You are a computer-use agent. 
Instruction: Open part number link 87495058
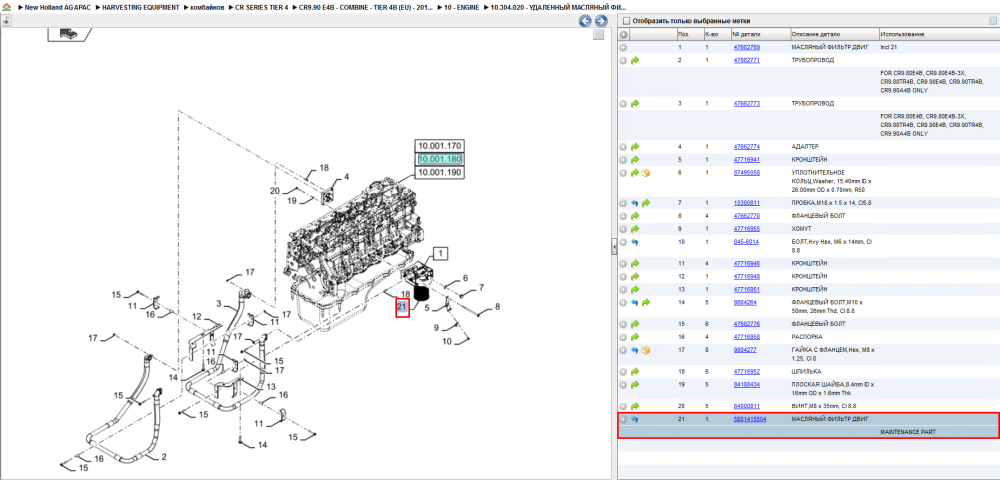(746, 172)
